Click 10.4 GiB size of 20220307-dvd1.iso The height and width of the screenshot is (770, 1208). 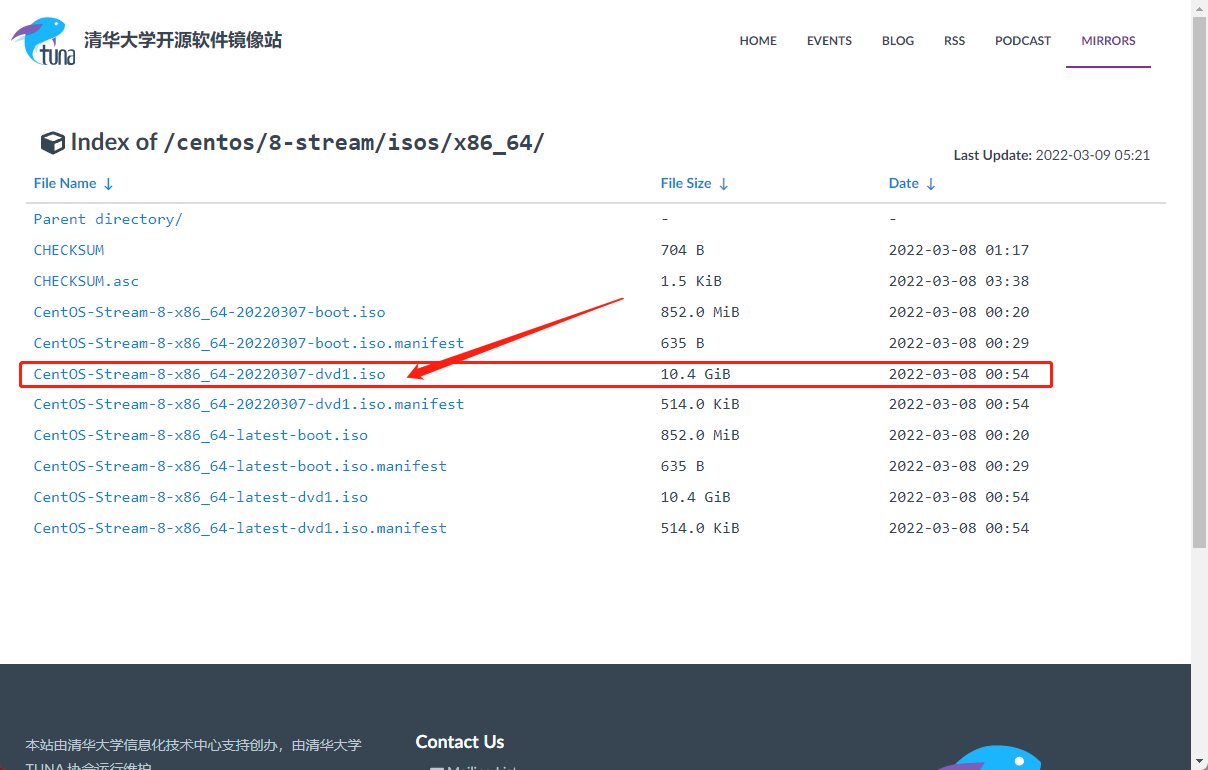tap(696, 374)
